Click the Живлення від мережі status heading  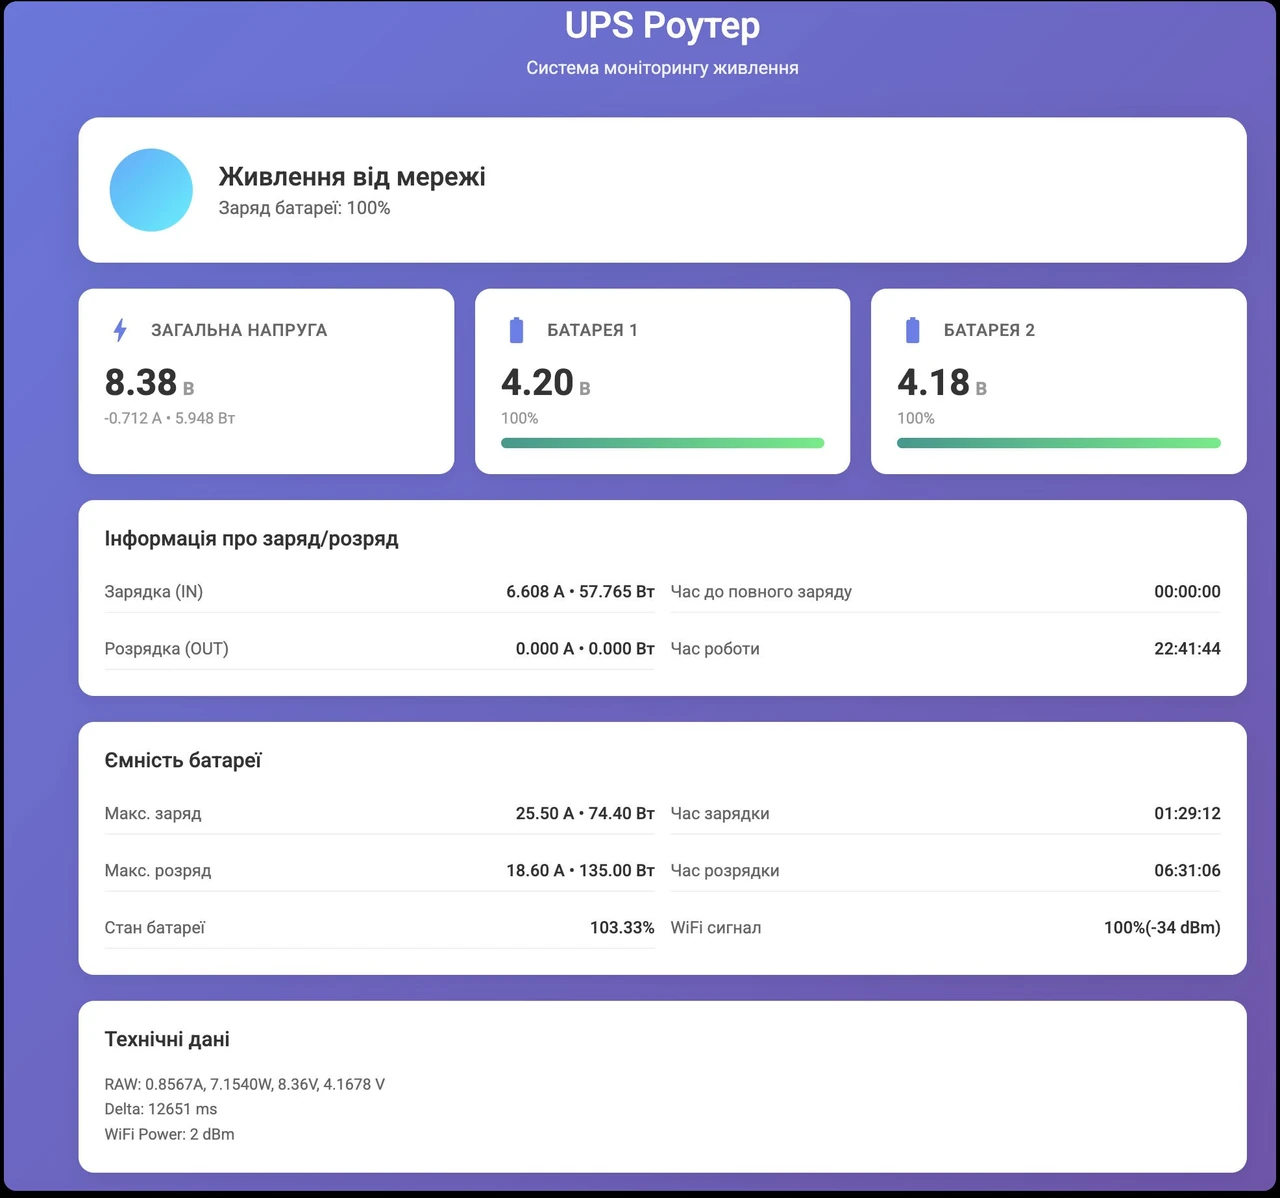tap(352, 177)
